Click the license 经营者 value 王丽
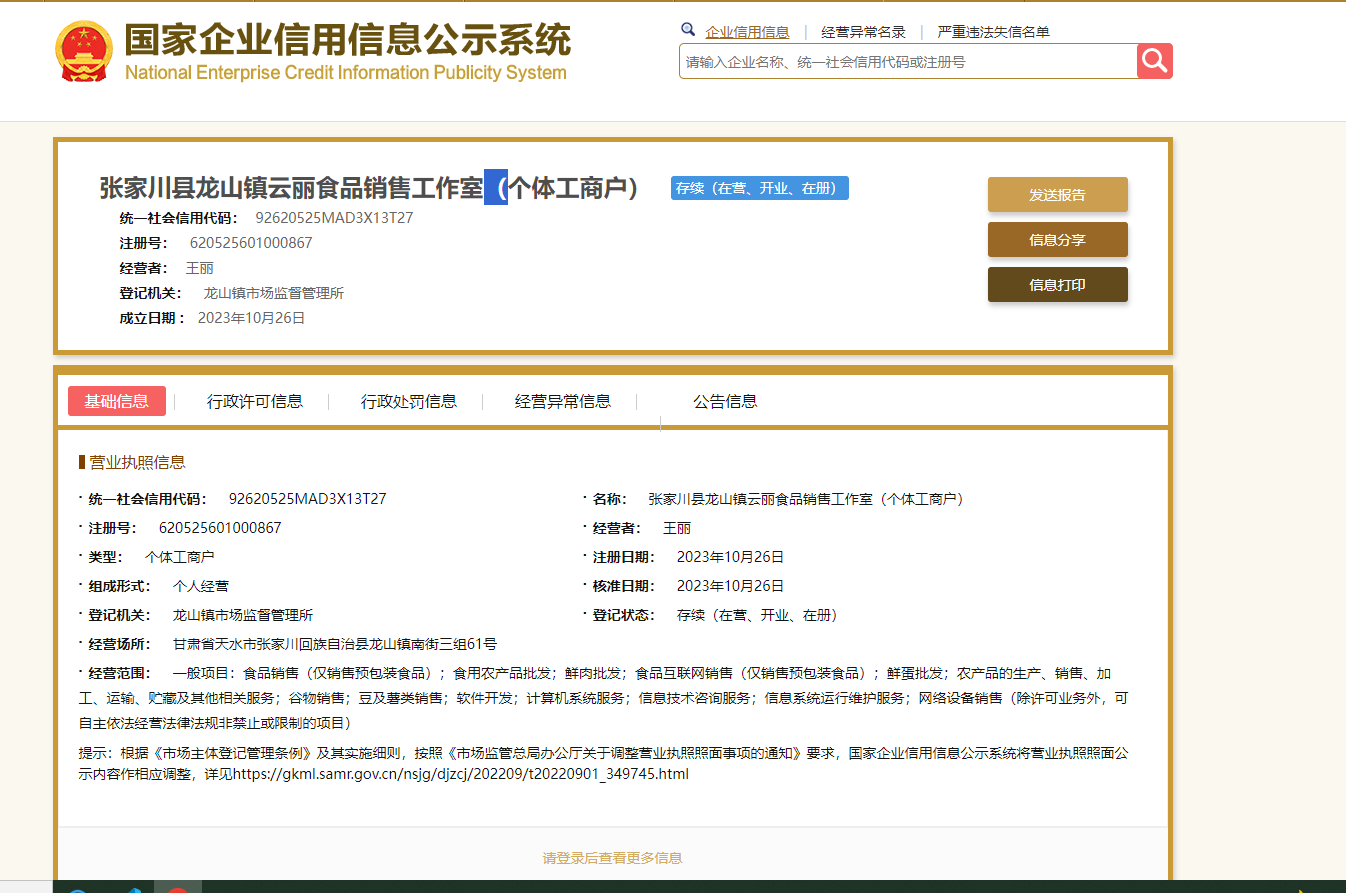 point(677,528)
